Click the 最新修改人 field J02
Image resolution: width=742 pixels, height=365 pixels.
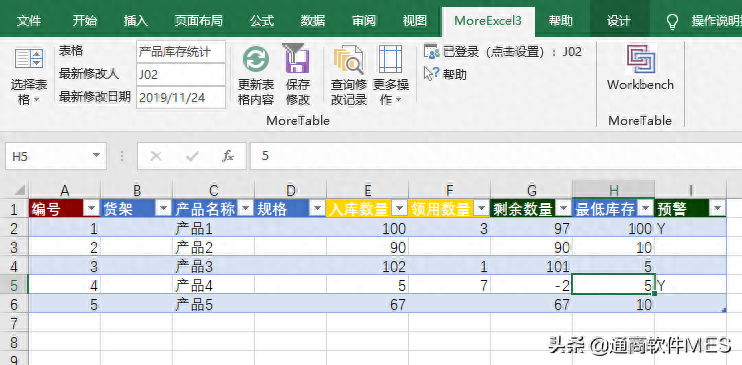click(181, 74)
